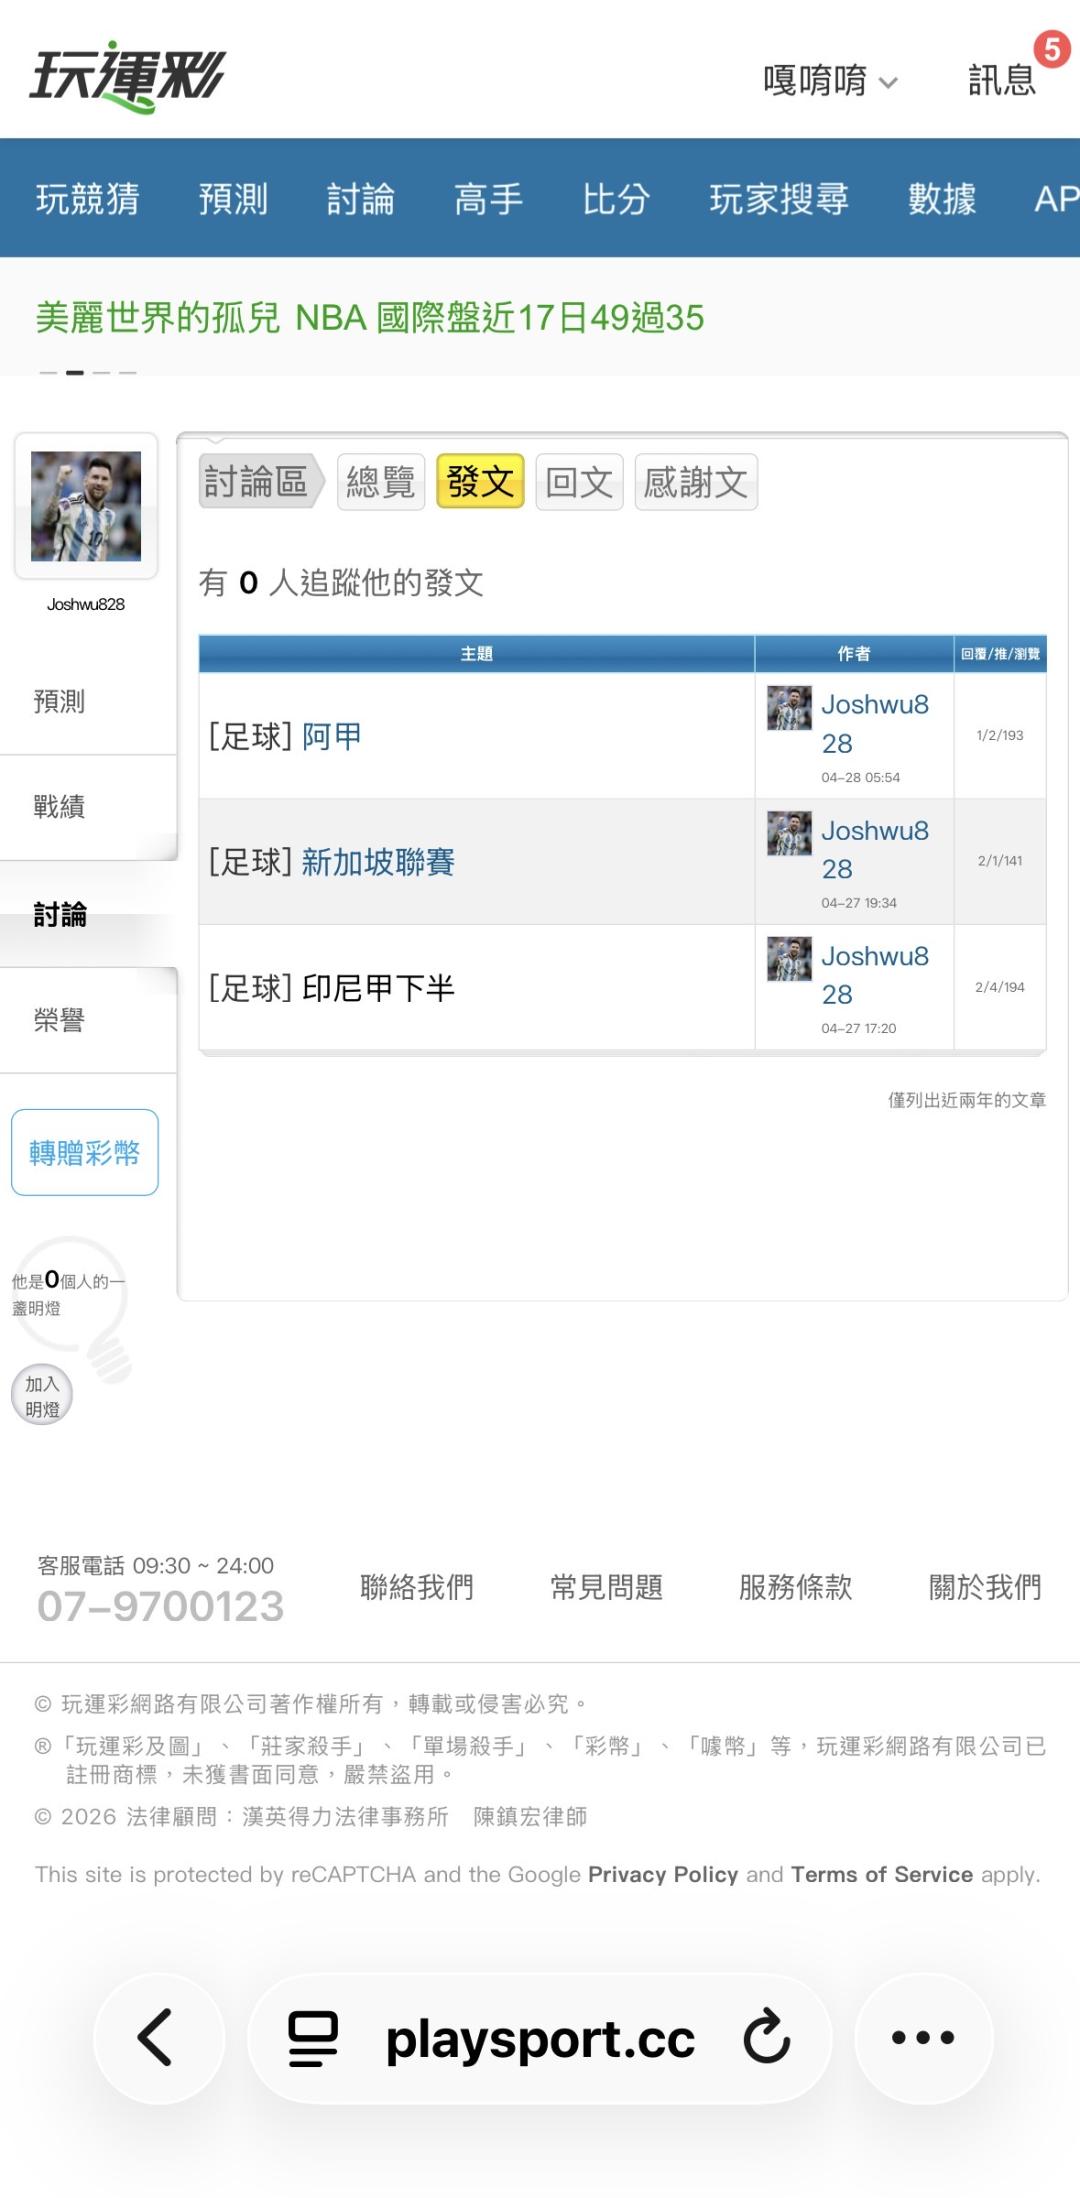The width and height of the screenshot is (1080, 2198).
Task: Switch to the 感謝文 tab
Action: tap(696, 482)
